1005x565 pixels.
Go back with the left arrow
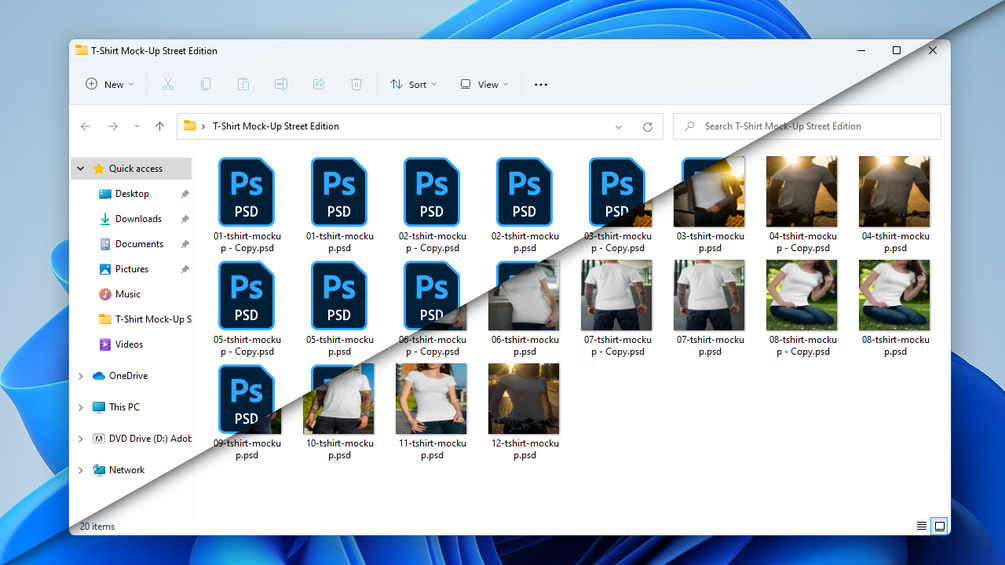tap(85, 127)
